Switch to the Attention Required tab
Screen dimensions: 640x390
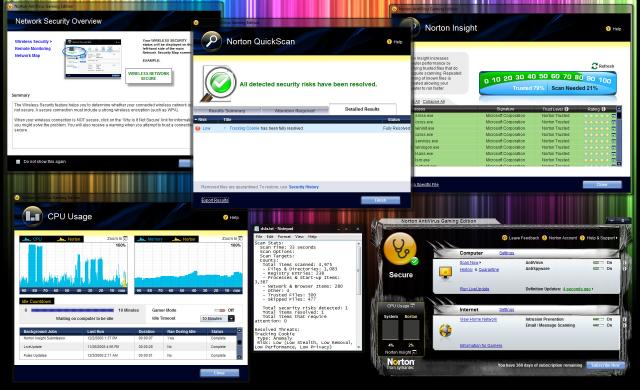coord(295,111)
